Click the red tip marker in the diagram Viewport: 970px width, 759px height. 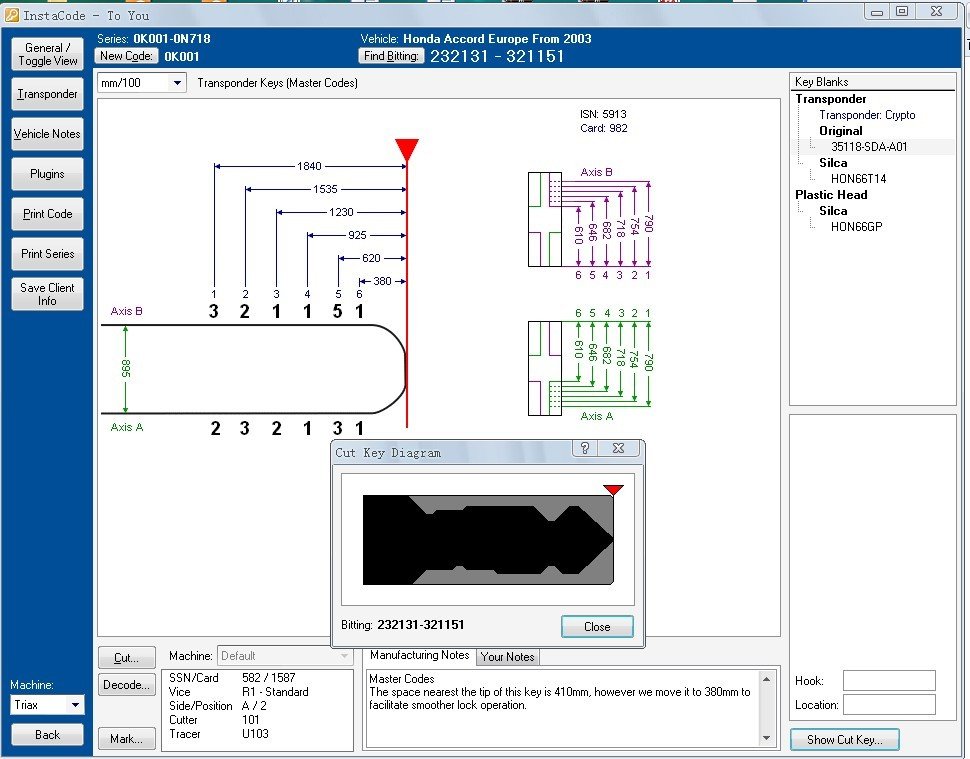[x=406, y=150]
